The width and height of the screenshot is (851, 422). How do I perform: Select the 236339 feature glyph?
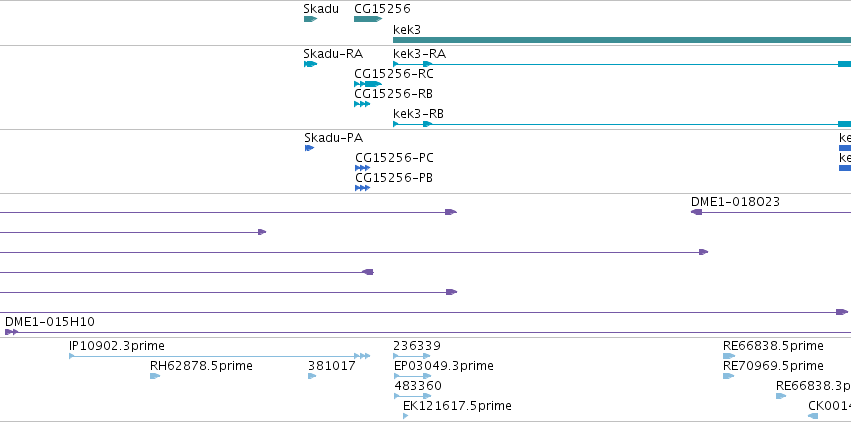point(412,356)
